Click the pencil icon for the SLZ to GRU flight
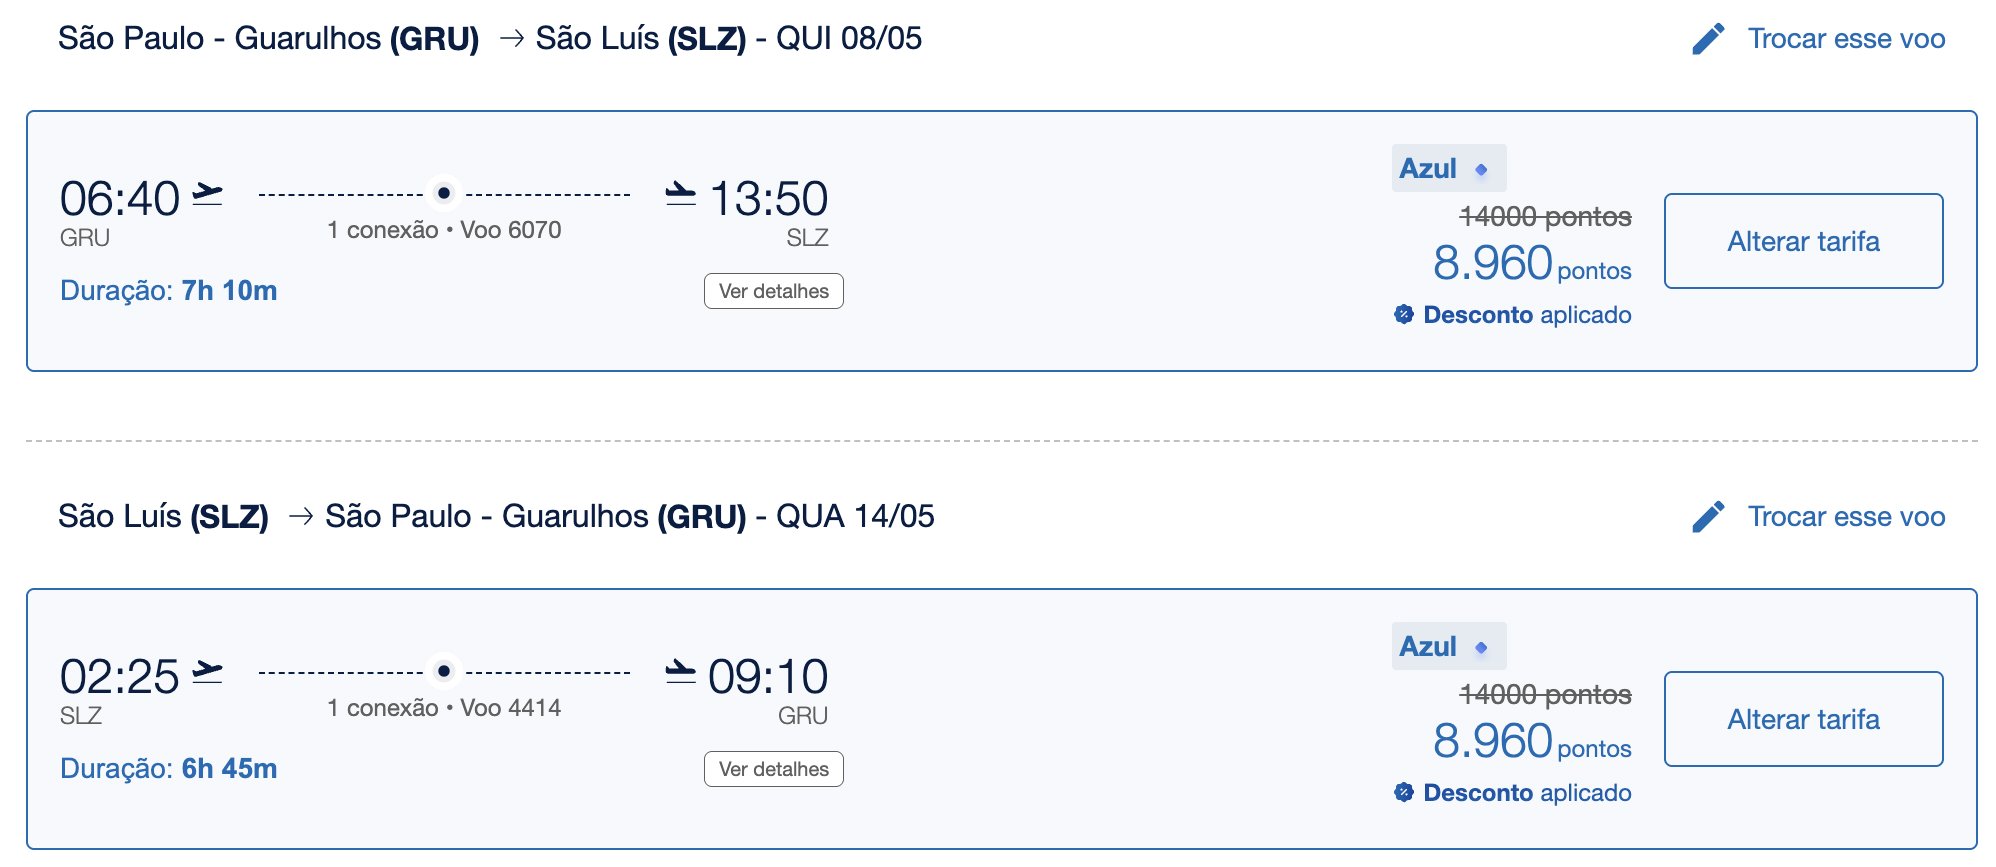1996x867 pixels. [1708, 517]
